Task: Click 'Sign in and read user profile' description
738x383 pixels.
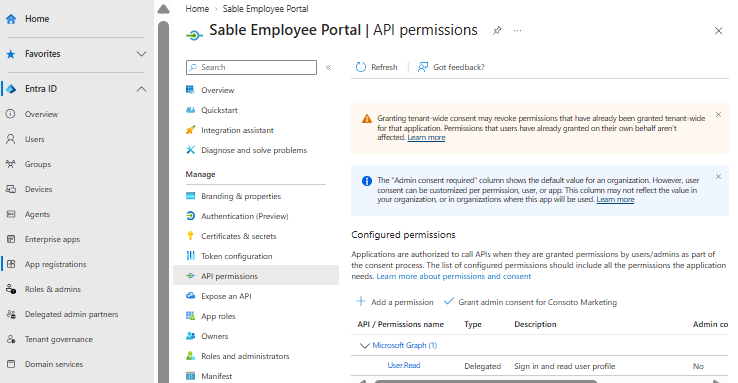Action: pos(564,366)
